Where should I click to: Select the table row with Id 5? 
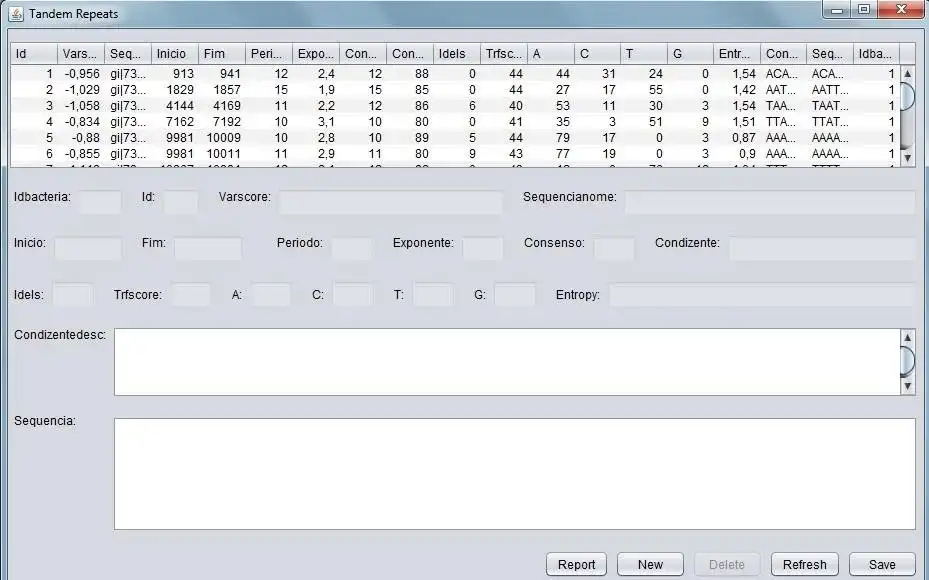(300, 137)
